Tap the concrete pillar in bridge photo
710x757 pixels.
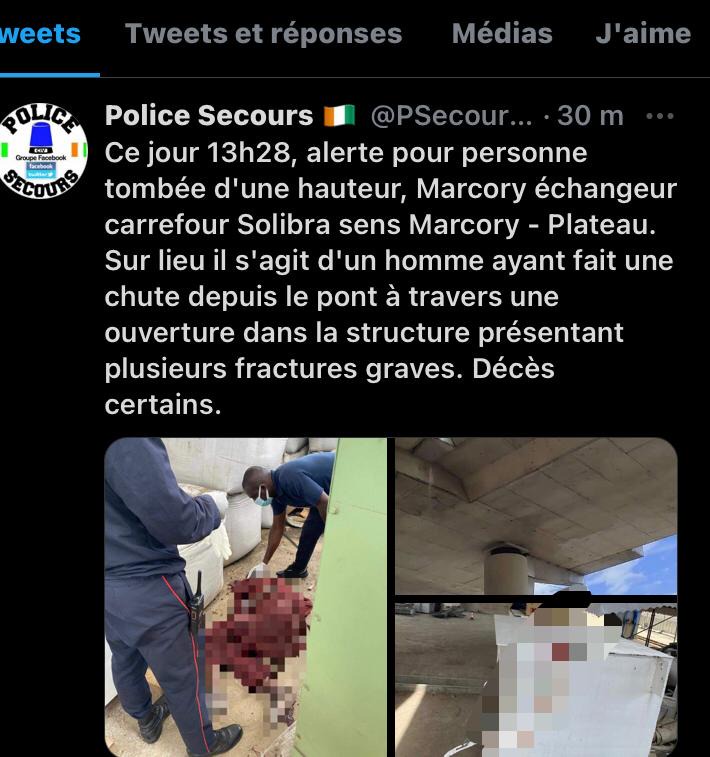tap(506, 570)
